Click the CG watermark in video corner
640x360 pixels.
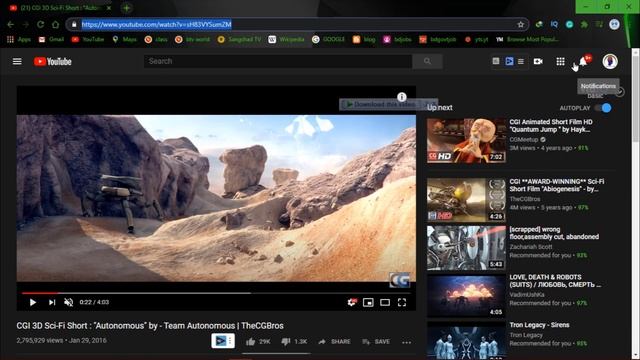(399, 280)
